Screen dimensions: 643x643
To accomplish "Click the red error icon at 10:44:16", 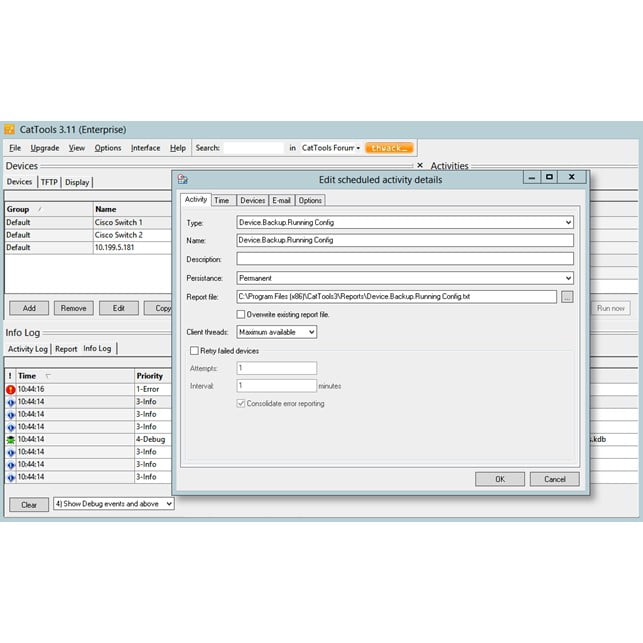I will tap(10, 389).
